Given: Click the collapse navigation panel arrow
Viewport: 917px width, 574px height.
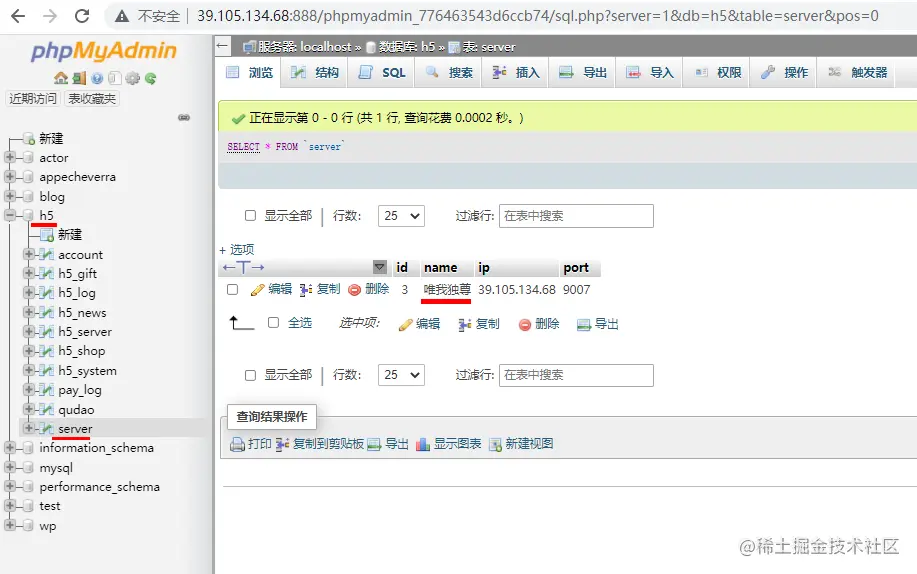Looking at the screenshot, I should [x=222, y=46].
